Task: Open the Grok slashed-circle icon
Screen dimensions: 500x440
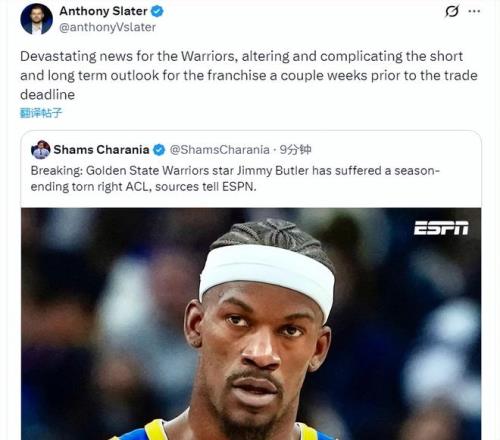Action: (x=452, y=12)
